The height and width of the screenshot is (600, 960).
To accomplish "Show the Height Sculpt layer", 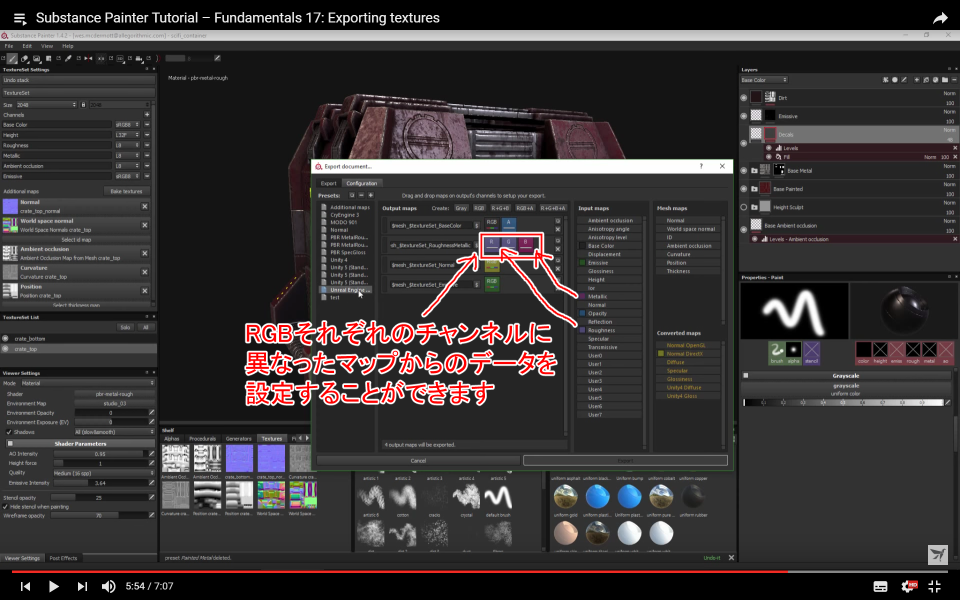I will point(744,207).
